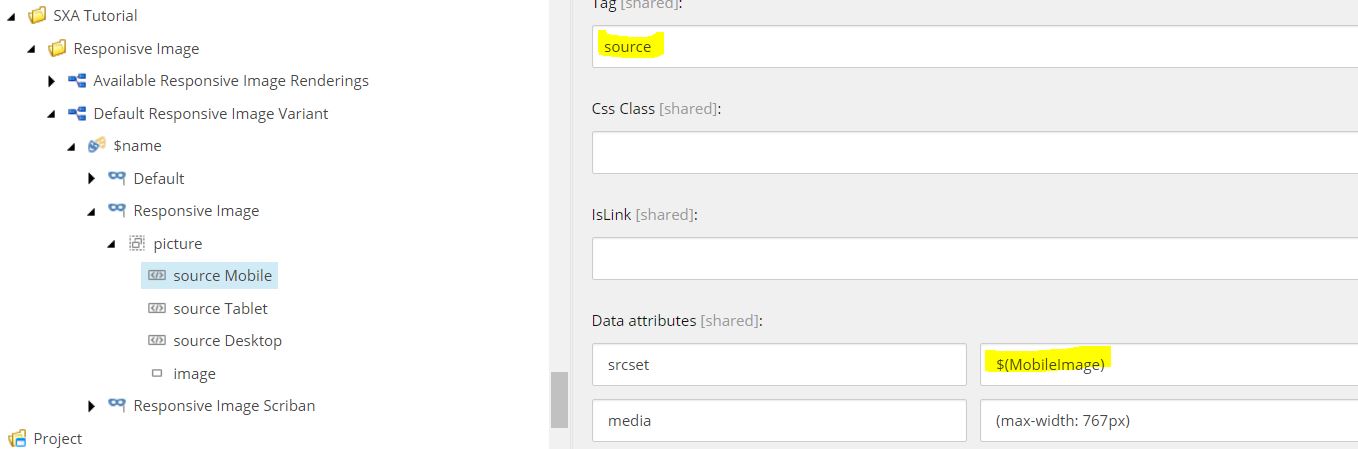Click the source Tablet code icon

[x=157, y=309]
